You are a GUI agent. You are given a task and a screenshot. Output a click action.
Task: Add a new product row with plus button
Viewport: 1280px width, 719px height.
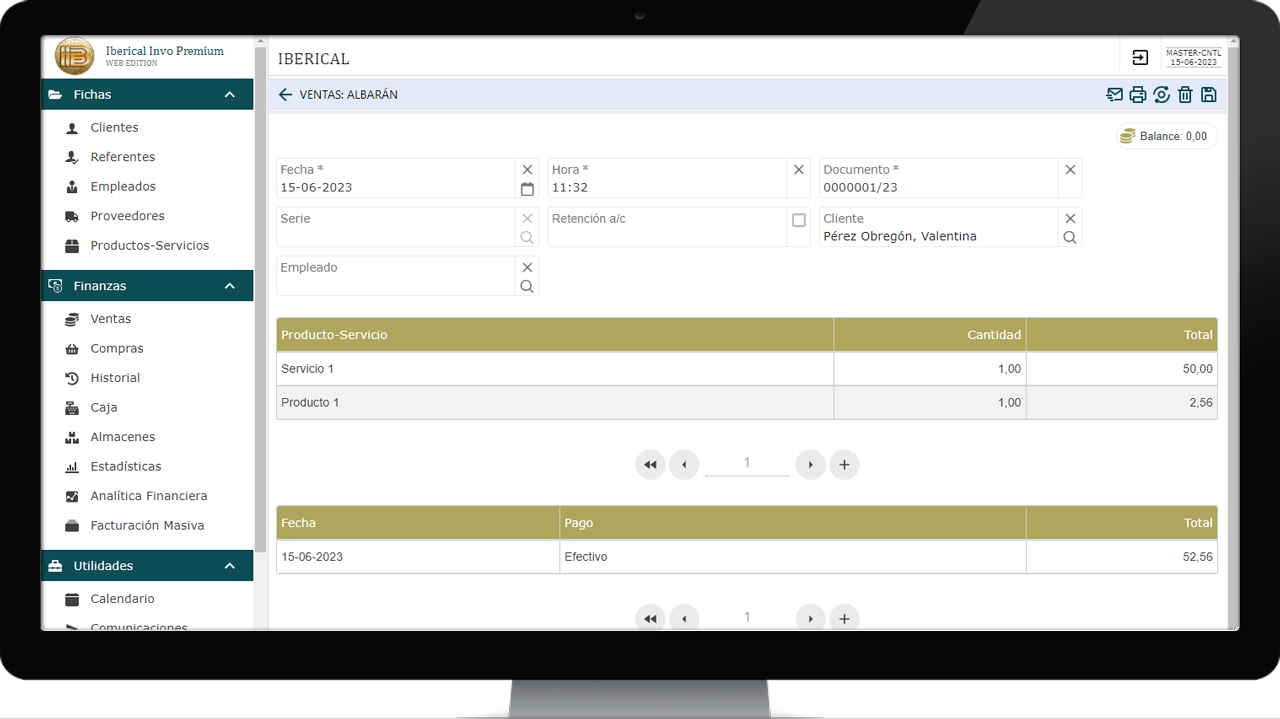[844, 465]
